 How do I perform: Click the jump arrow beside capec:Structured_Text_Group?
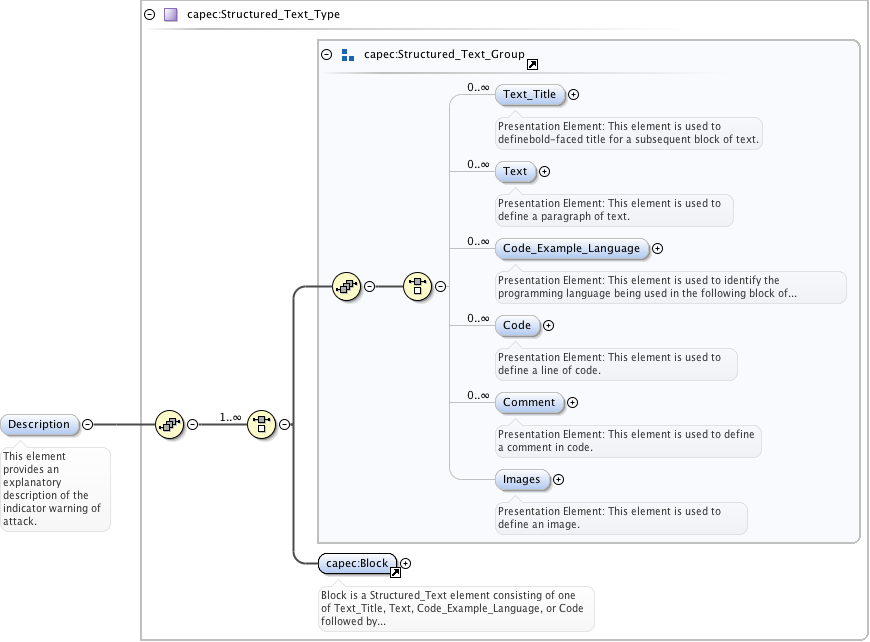click(x=532, y=65)
